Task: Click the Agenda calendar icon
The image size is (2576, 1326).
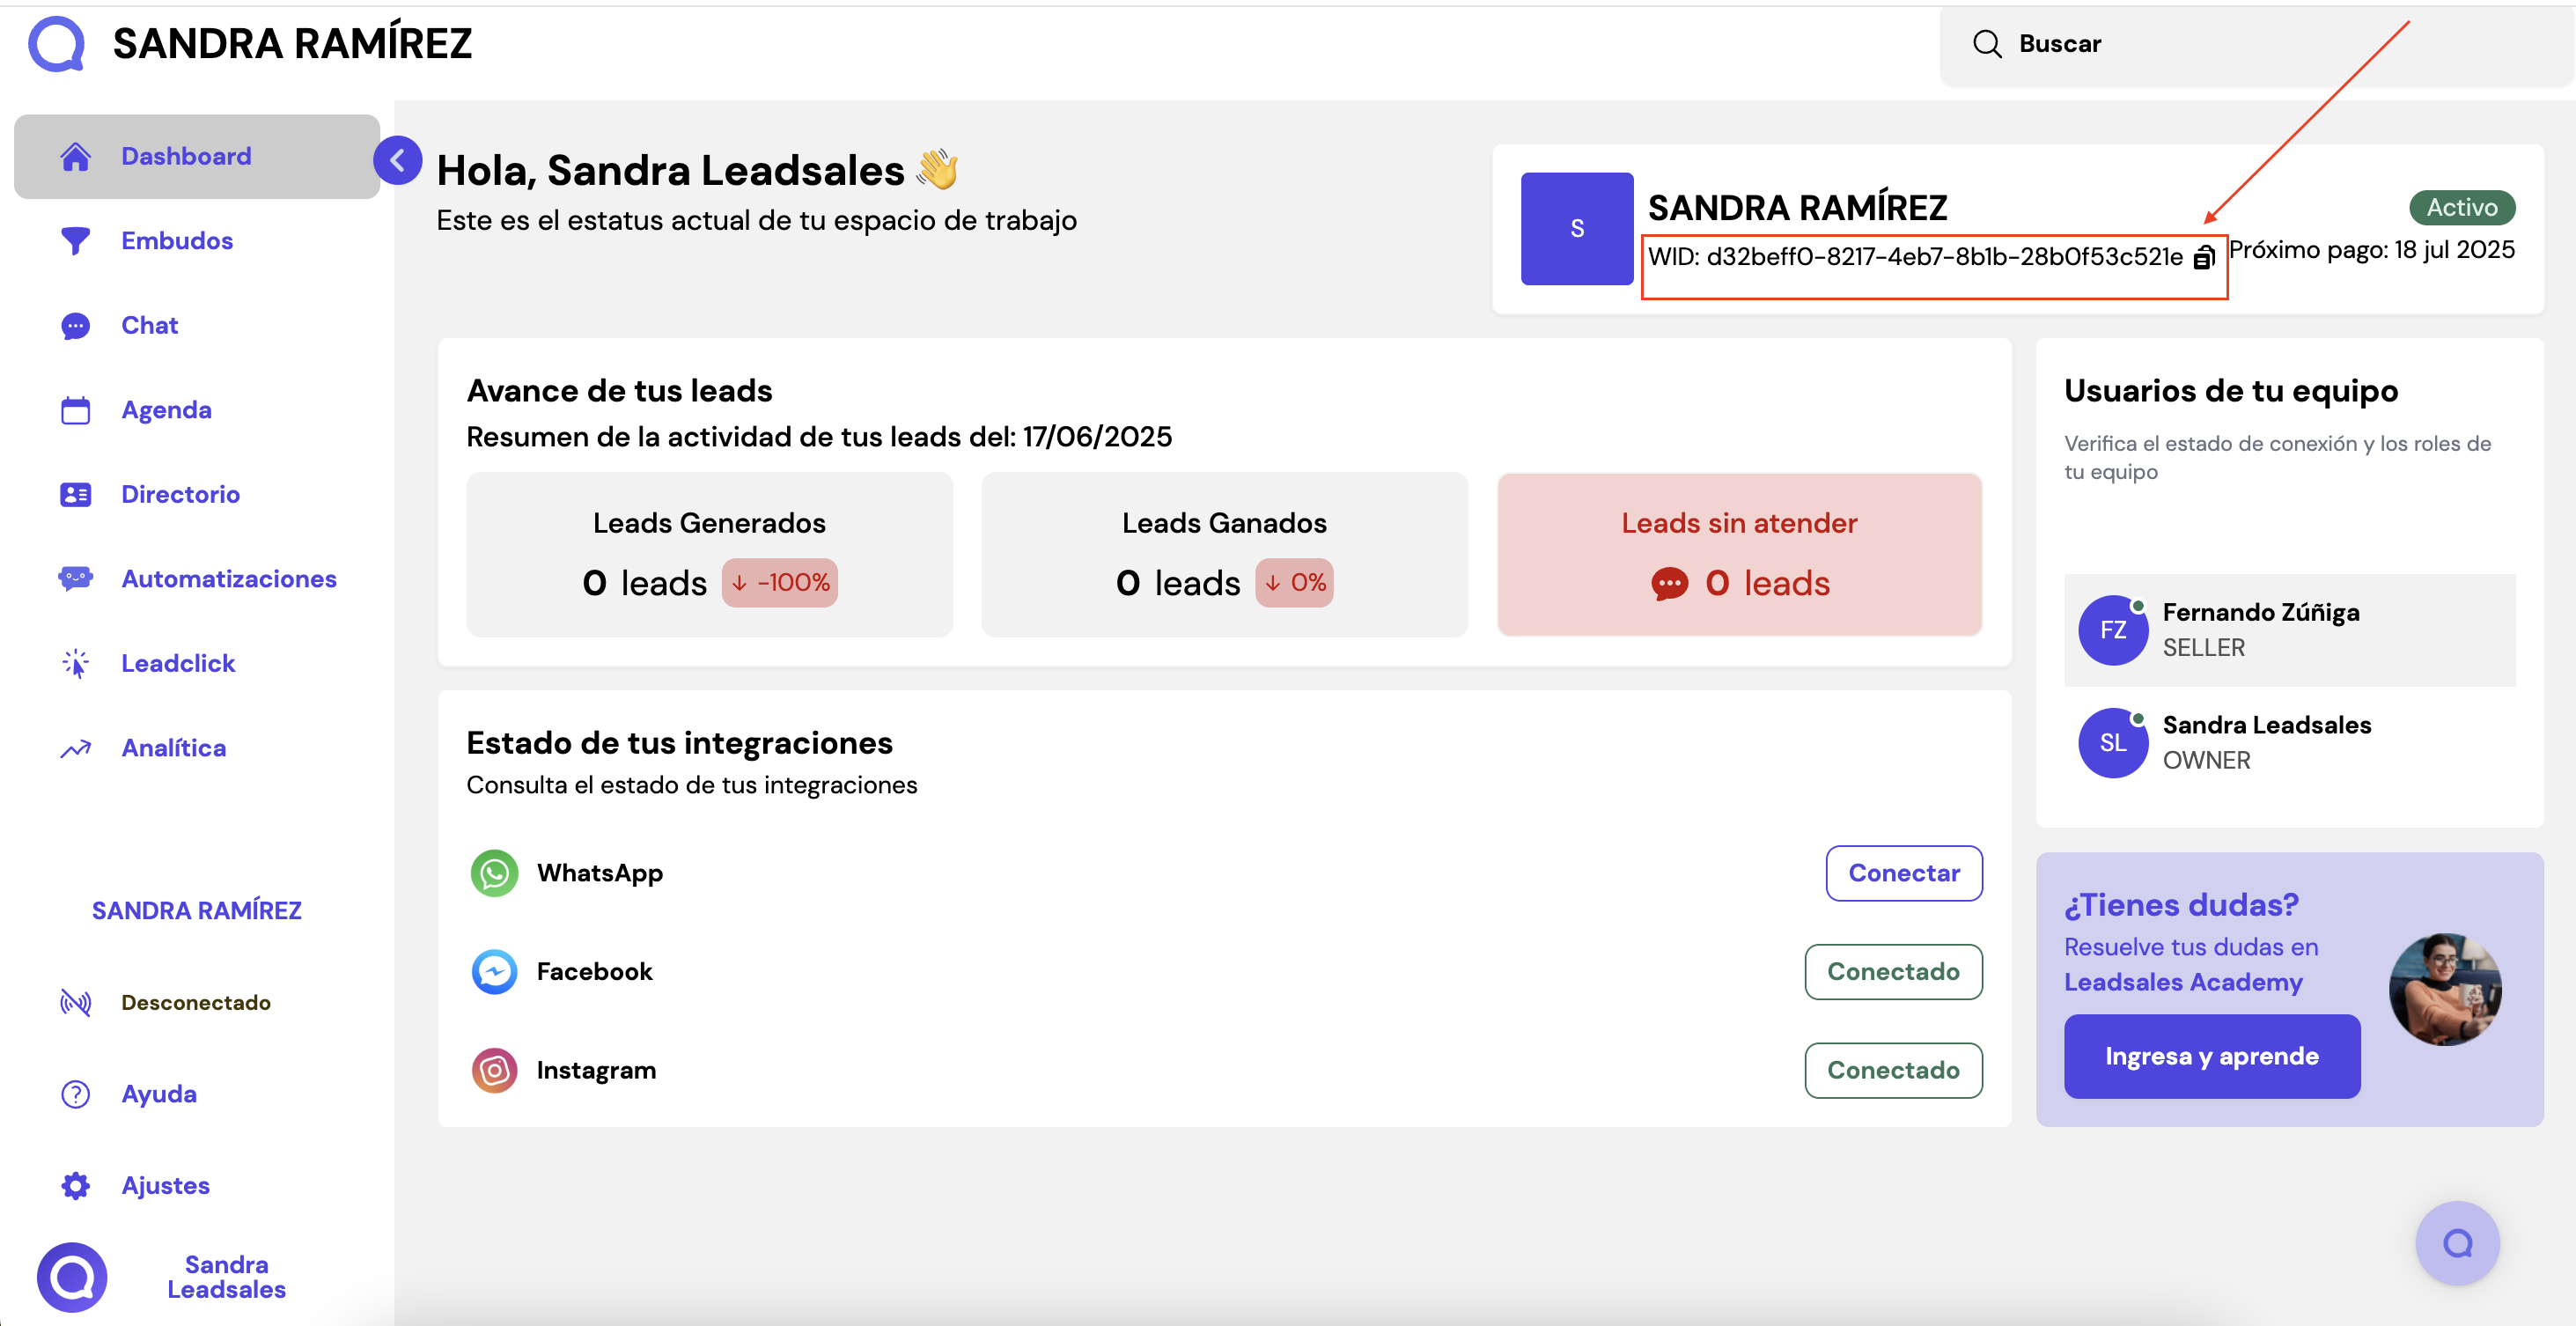Action: 75,410
